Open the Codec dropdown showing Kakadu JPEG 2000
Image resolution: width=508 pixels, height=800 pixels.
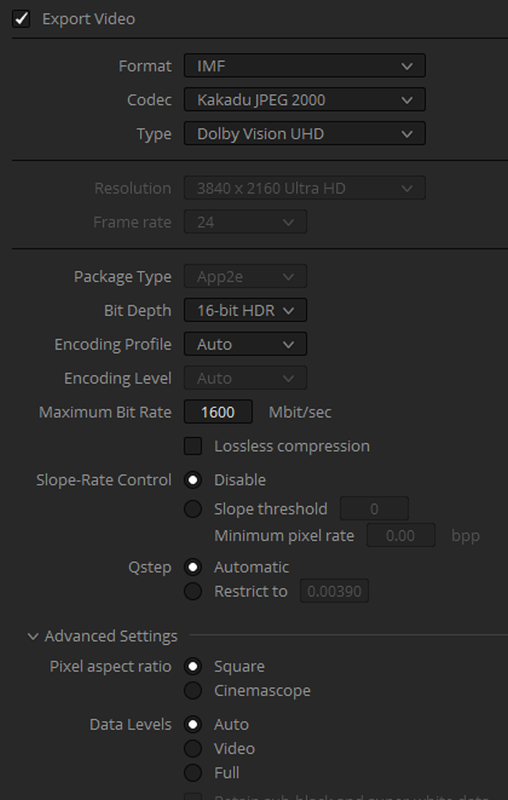coord(304,99)
